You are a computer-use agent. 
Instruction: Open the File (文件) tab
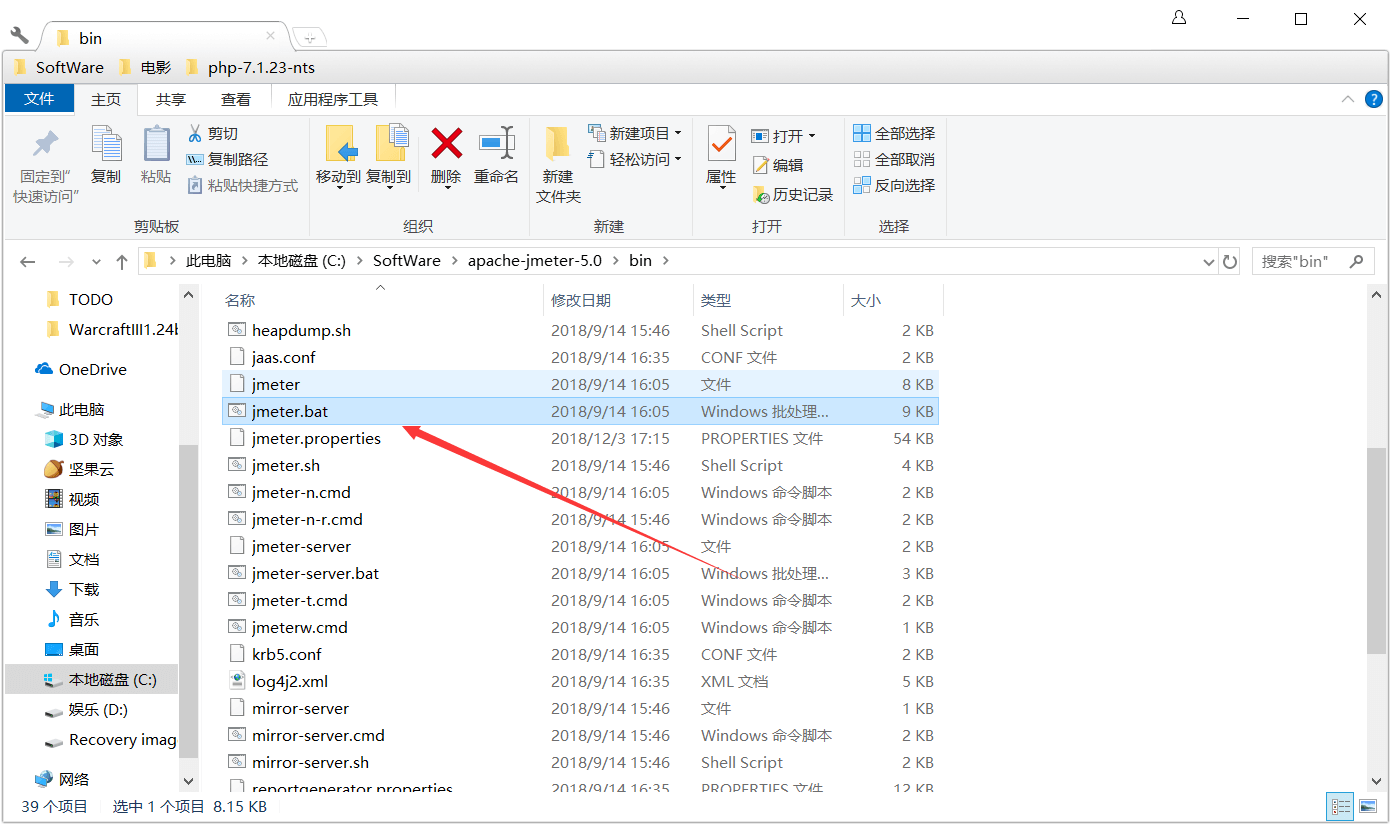[39, 98]
